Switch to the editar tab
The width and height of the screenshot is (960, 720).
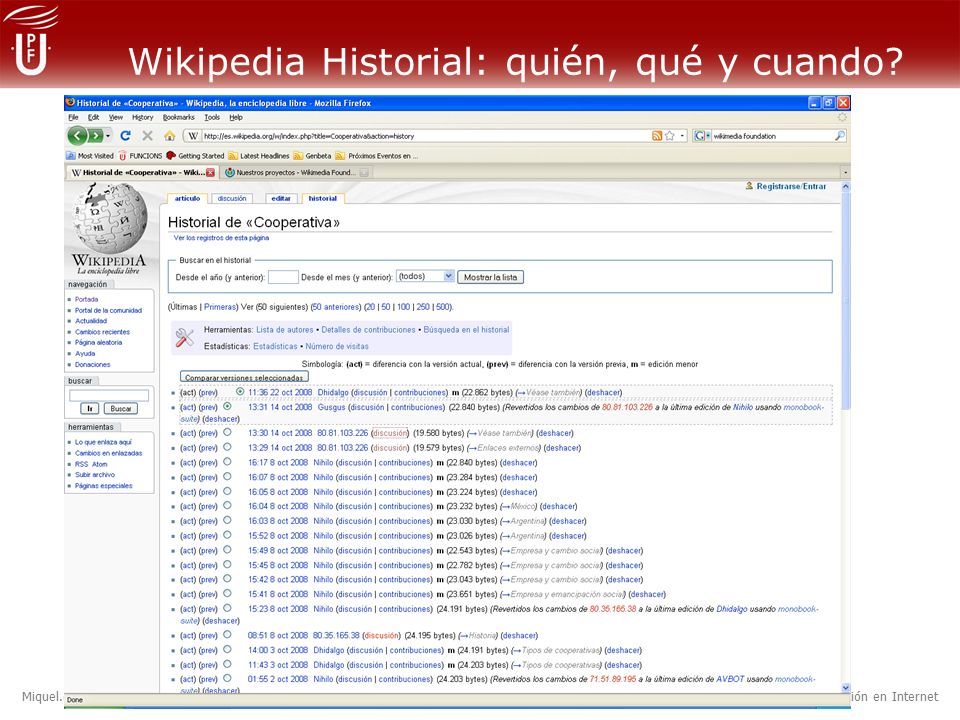tap(281, 198)
